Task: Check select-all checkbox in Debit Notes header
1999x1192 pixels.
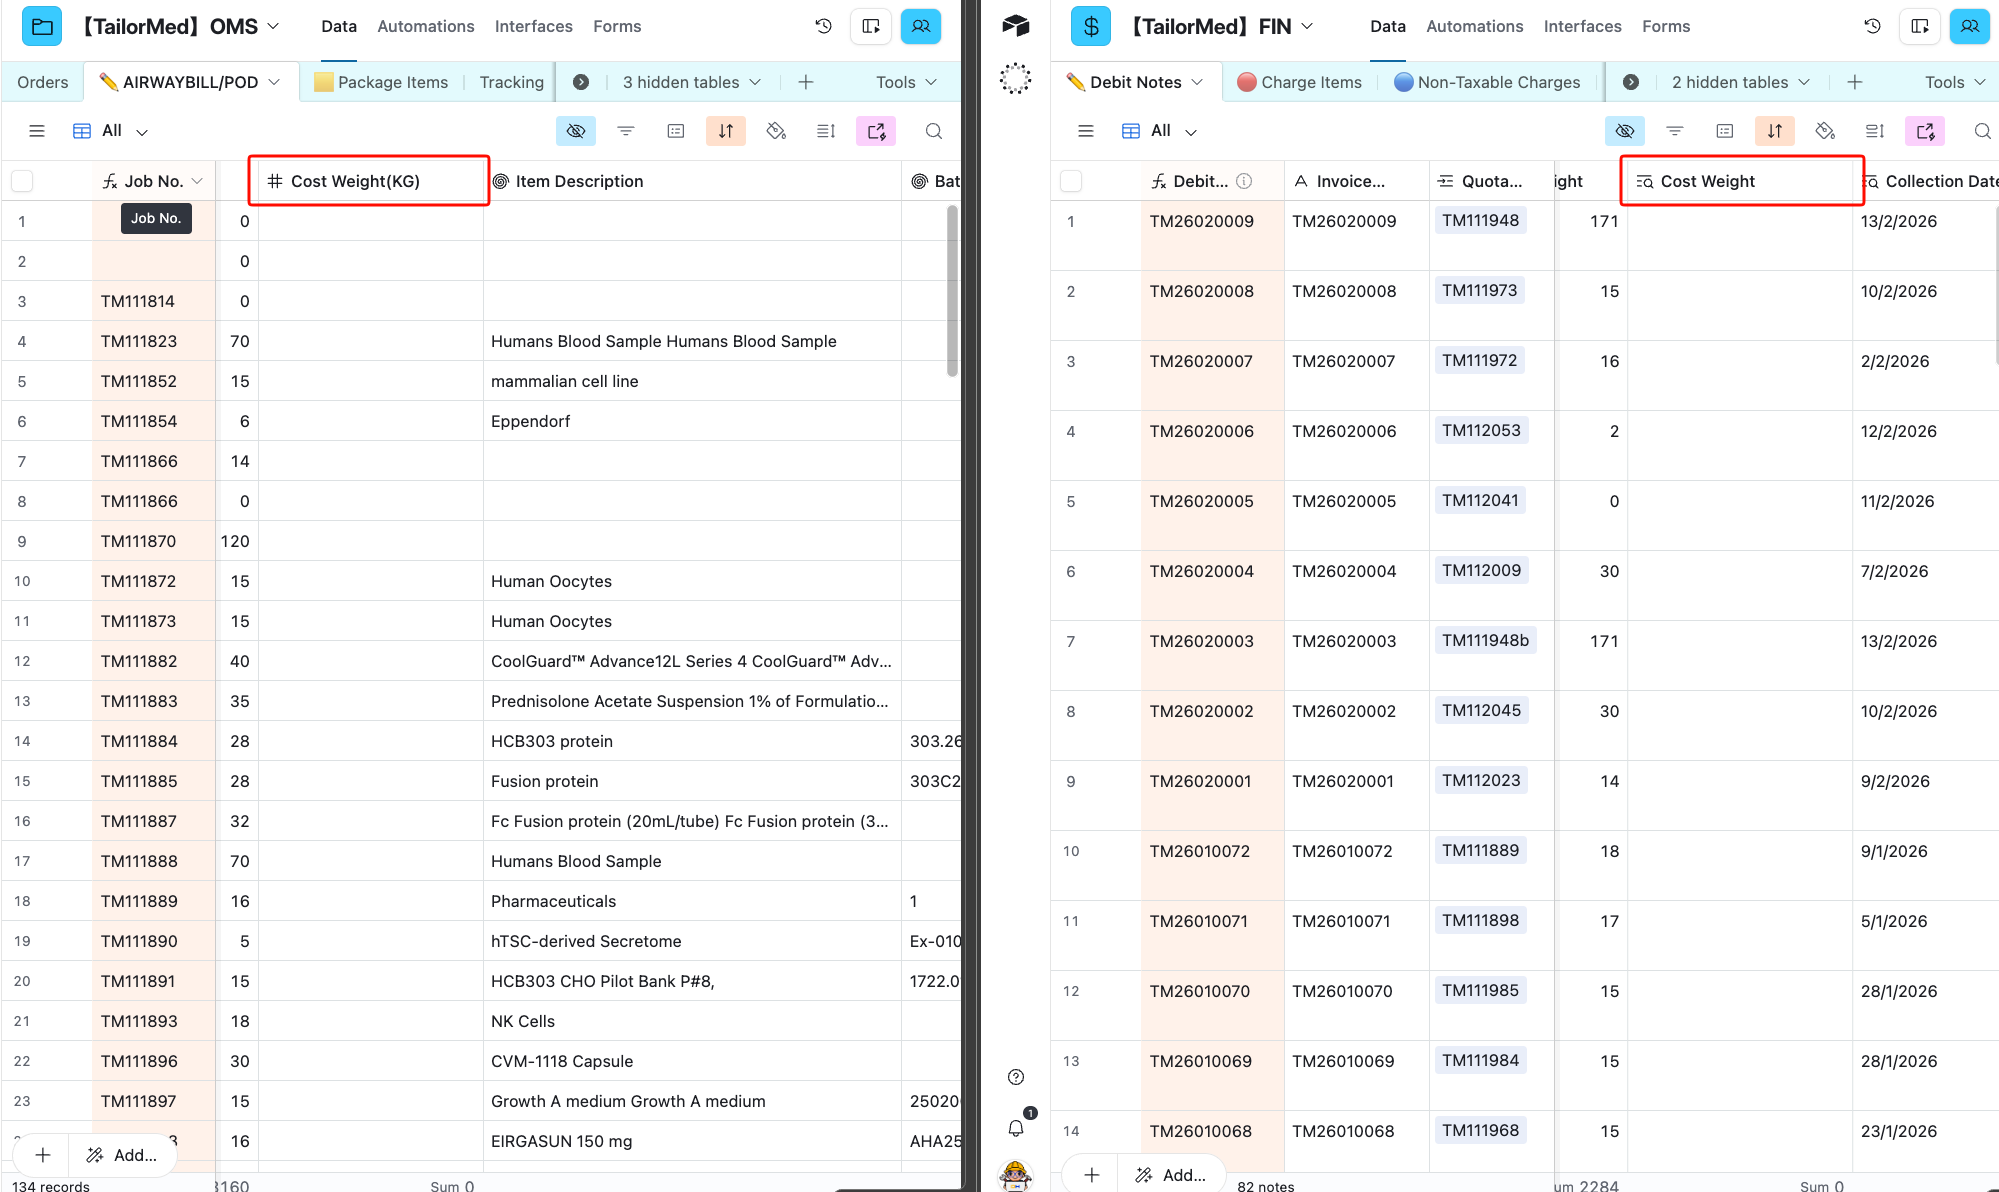Action: (1071, 181)
